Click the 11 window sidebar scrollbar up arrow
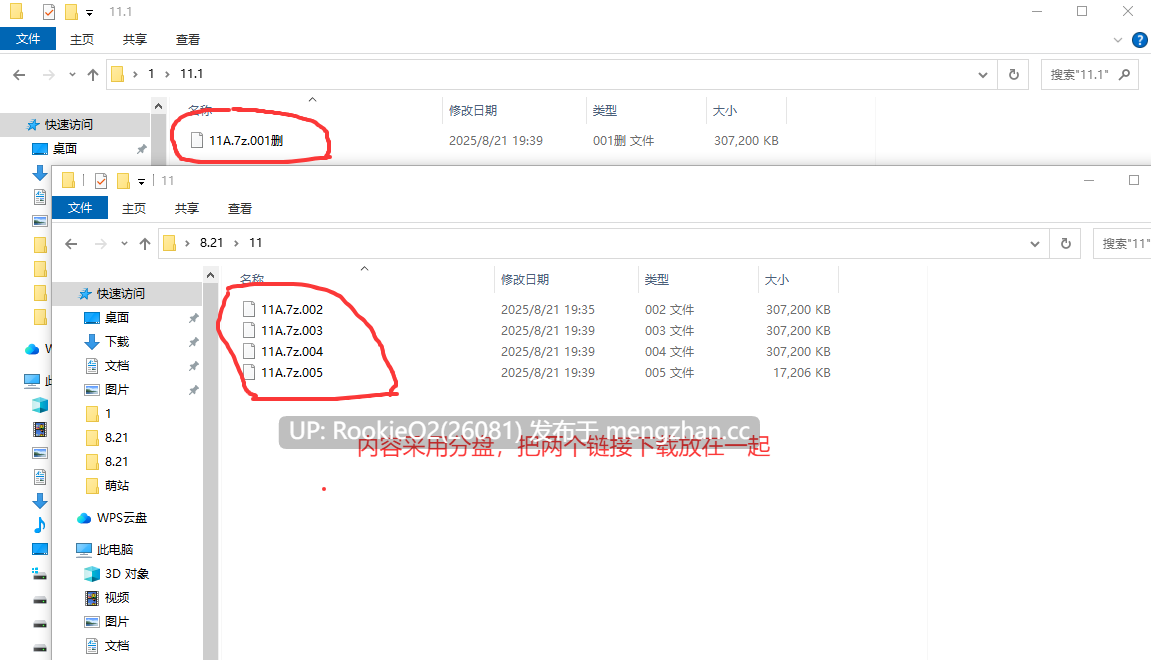 coord(211,275)
